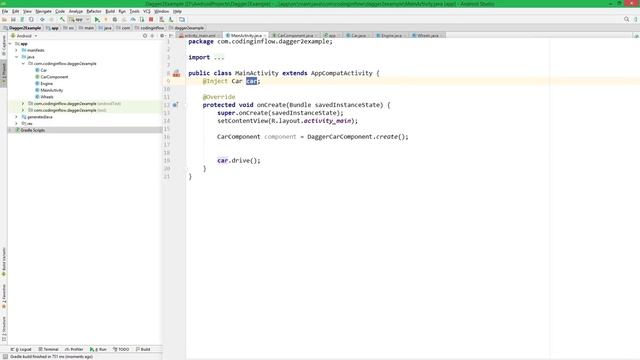Switch to the Car.java editor tab
The image size is (640, 360).
(358, 36)
